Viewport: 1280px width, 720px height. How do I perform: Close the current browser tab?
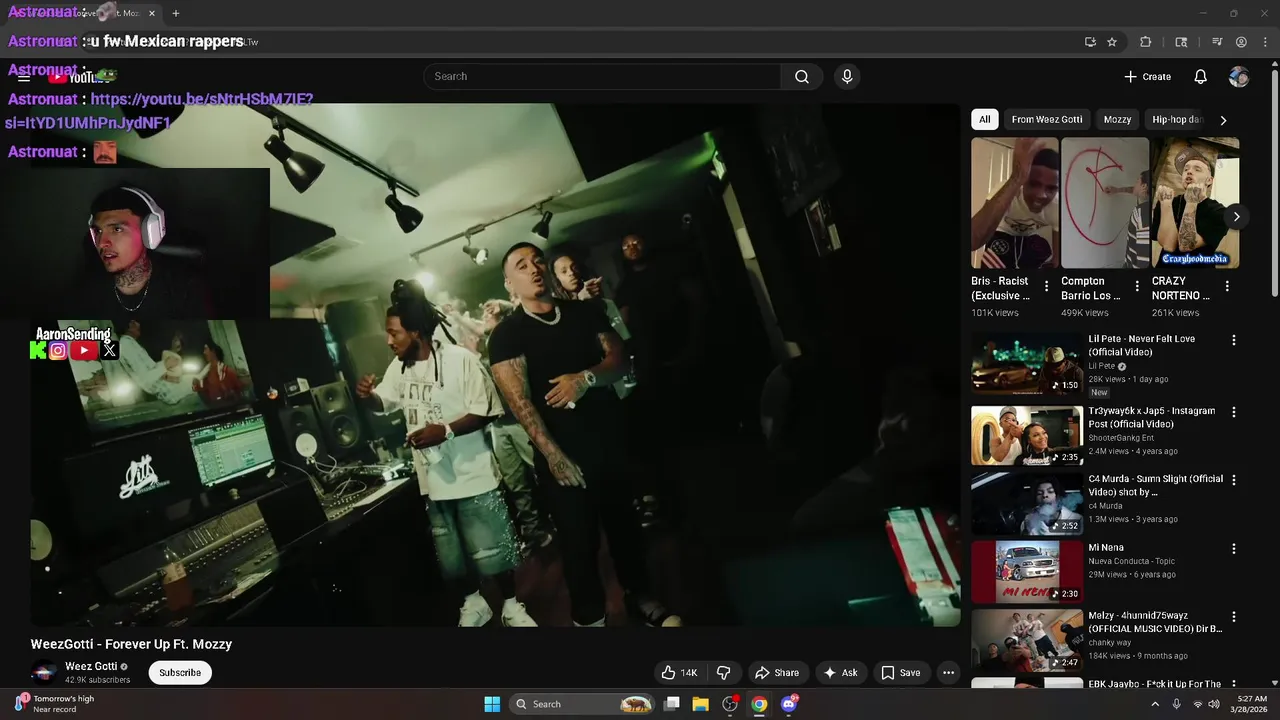(152, 14)
